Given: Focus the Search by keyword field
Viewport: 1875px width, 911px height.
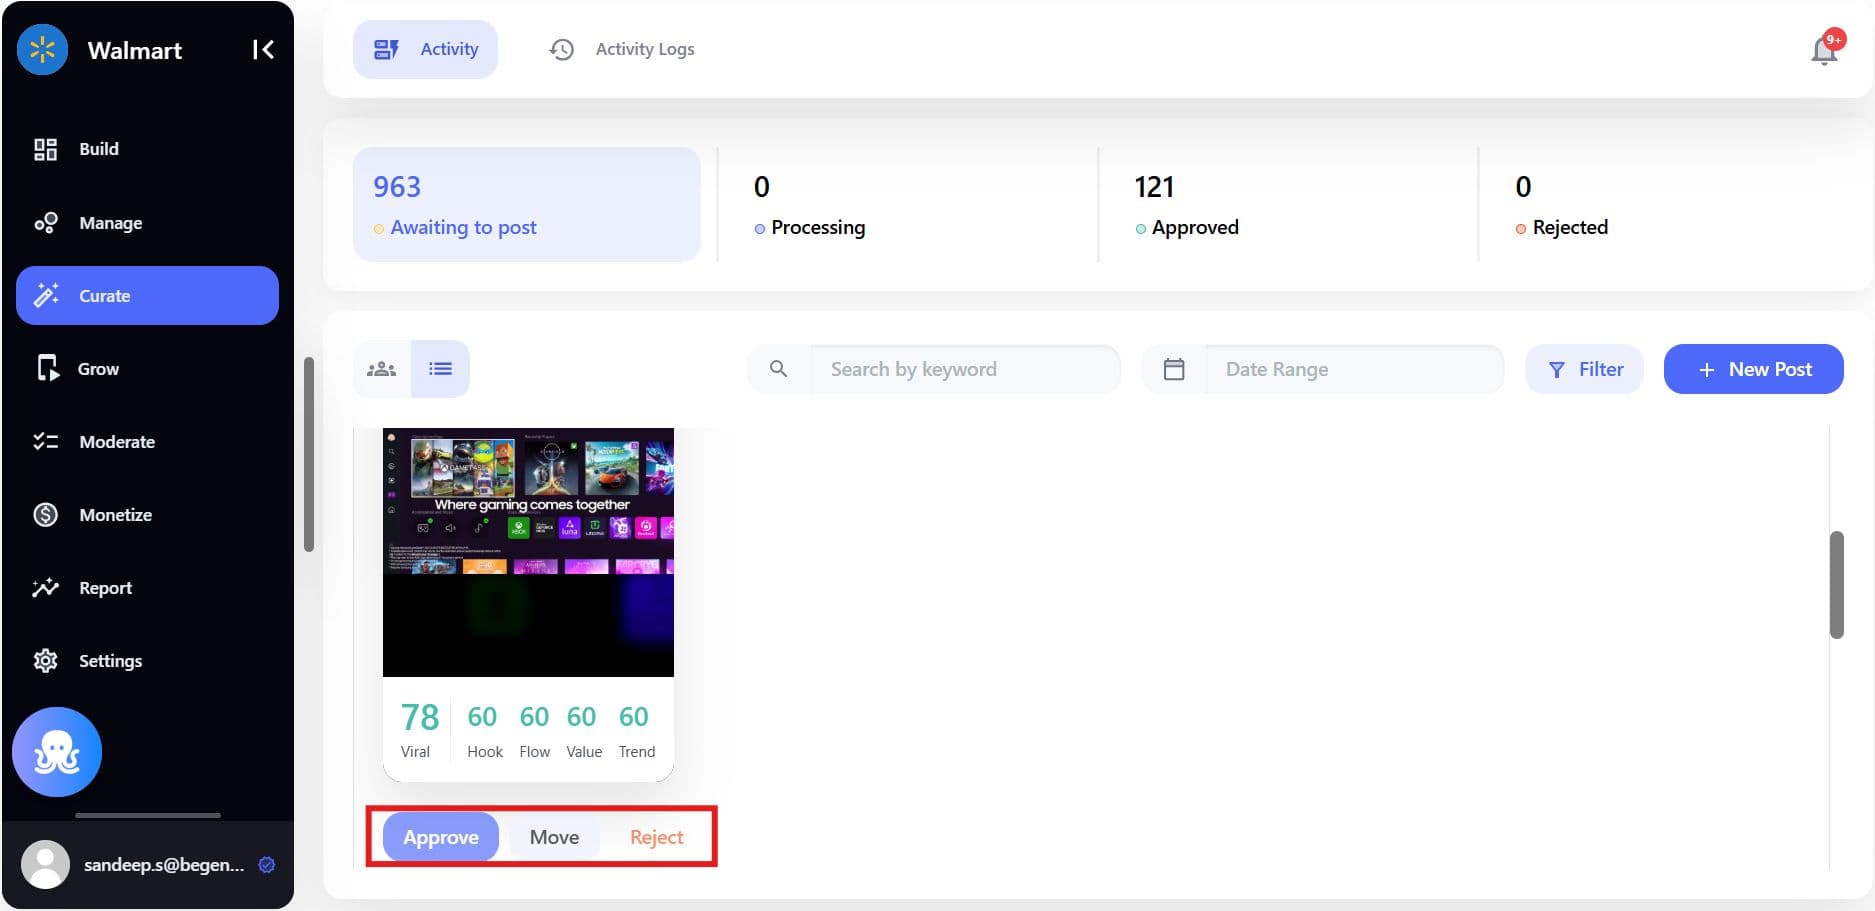Looking at the screenshot, I should 965,369.
